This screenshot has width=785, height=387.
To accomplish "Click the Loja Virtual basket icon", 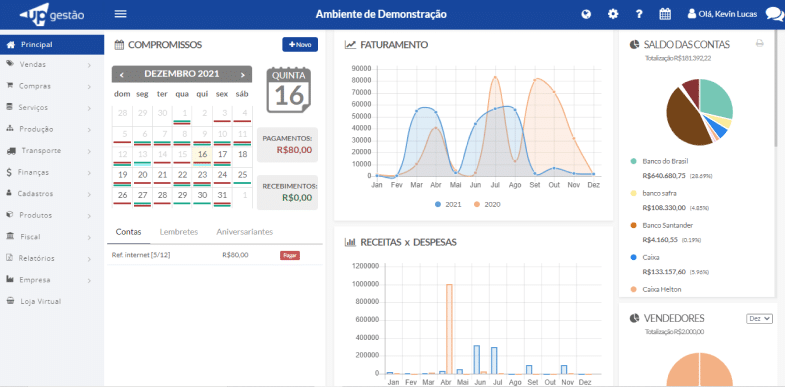I will [x=10, y=301].
